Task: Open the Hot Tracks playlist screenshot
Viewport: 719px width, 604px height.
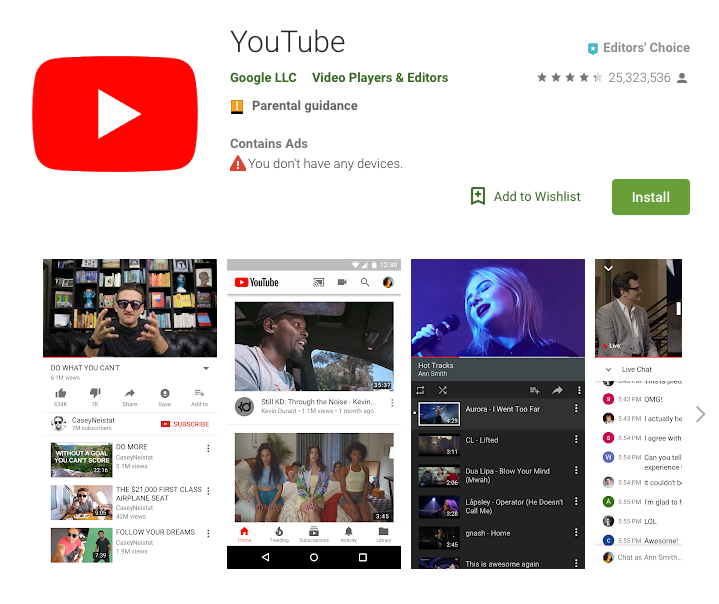Action: (x=498, y=414)
